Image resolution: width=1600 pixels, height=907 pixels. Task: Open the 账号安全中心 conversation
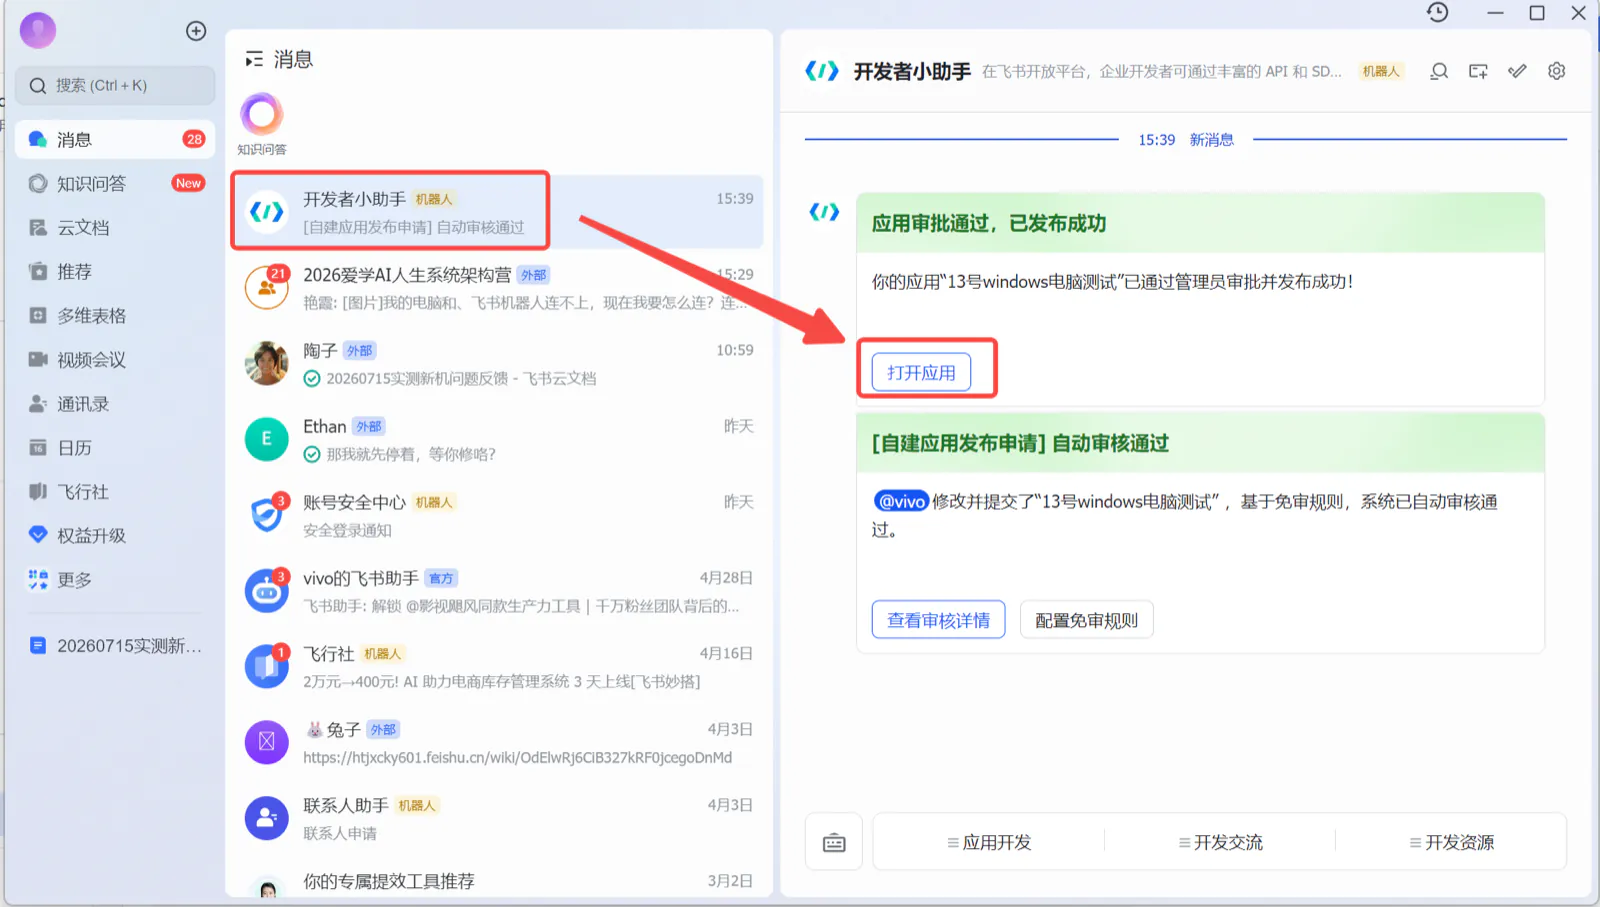498,516
